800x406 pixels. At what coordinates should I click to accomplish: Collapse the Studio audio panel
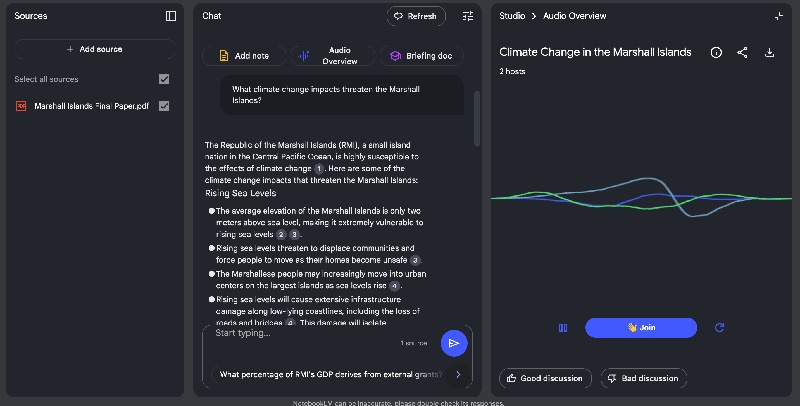(779, 16)
